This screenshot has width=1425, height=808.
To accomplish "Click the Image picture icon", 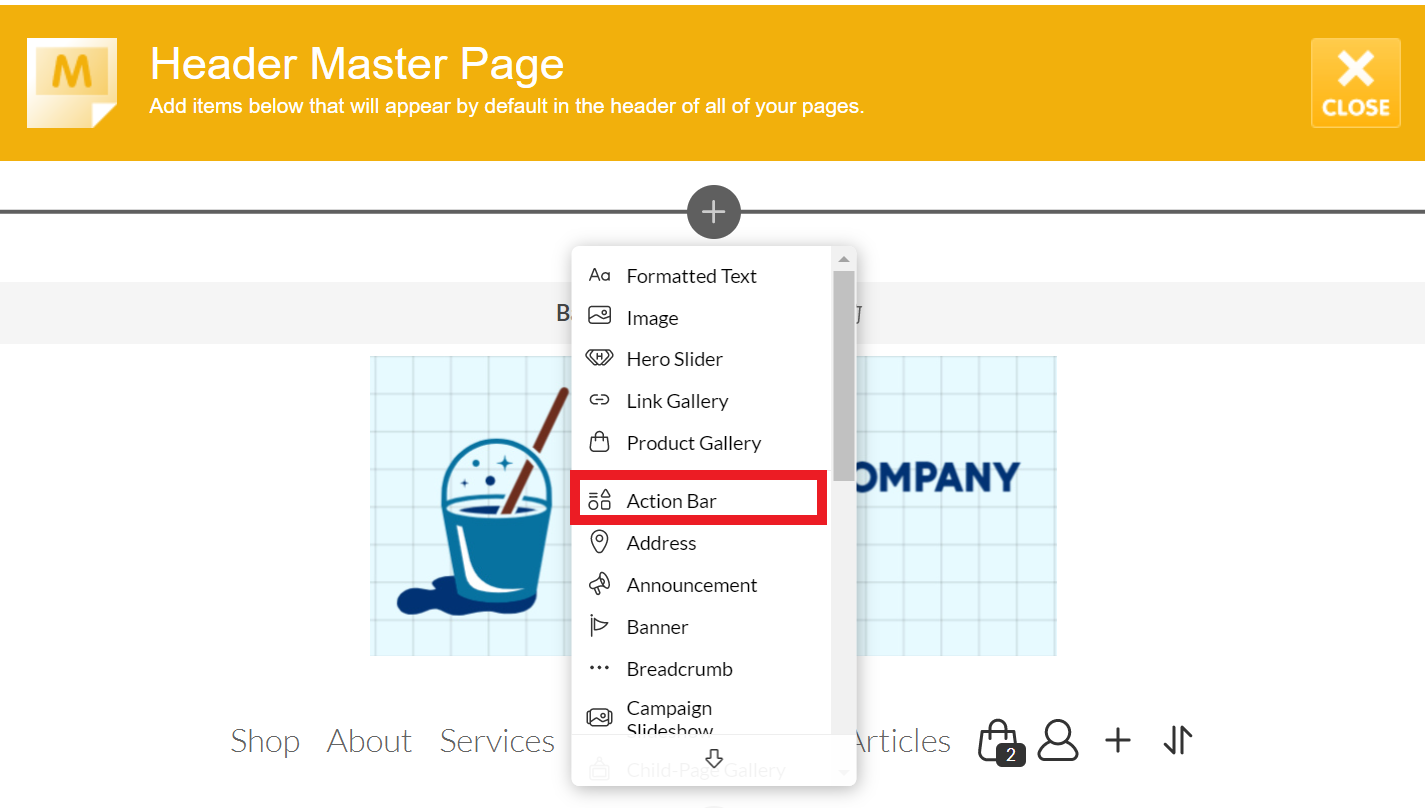I will point(599,316).
